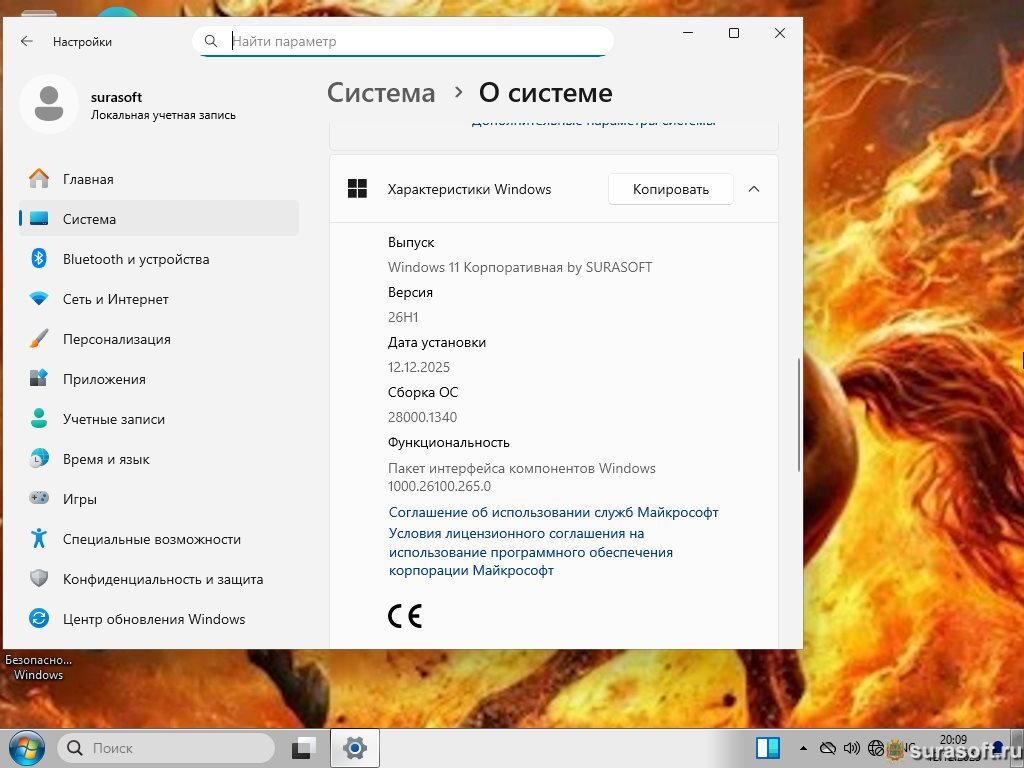Select Bluetooth и устройства in sidebar
1024x768 pixels.
click(x=135, y=259)
